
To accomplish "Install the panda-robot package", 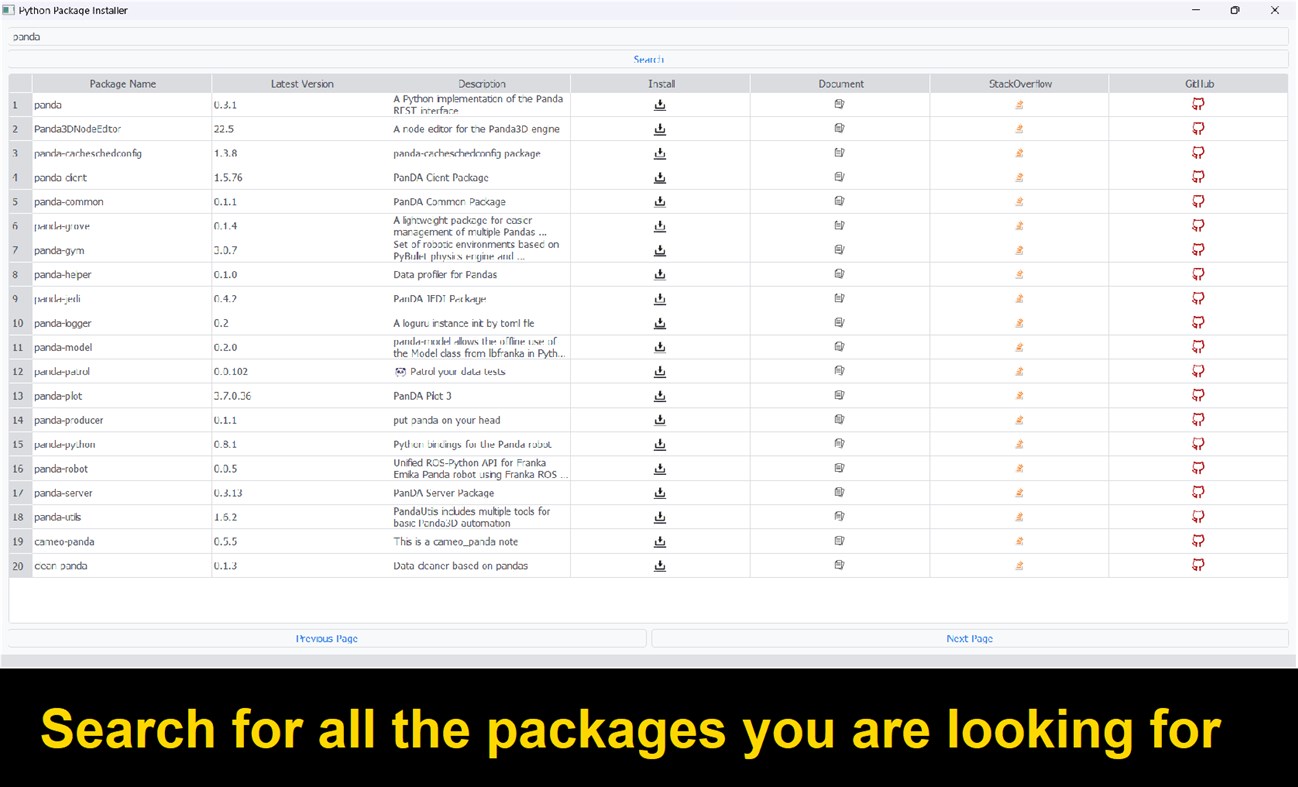I will coord(660,468).
